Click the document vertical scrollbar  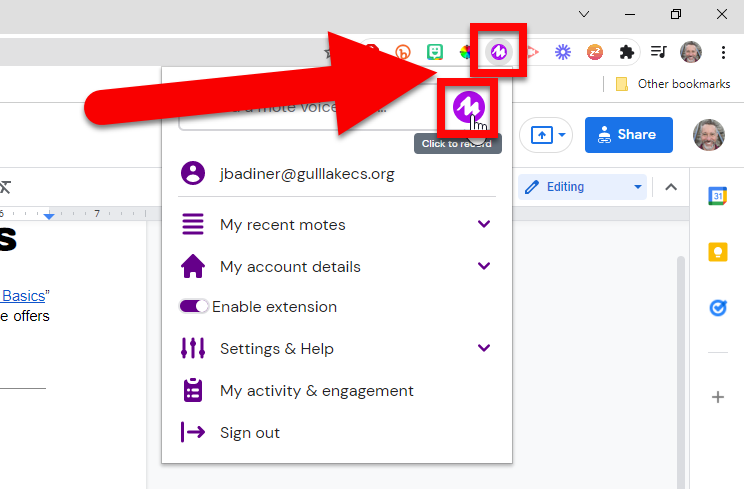tap(681, 370)
